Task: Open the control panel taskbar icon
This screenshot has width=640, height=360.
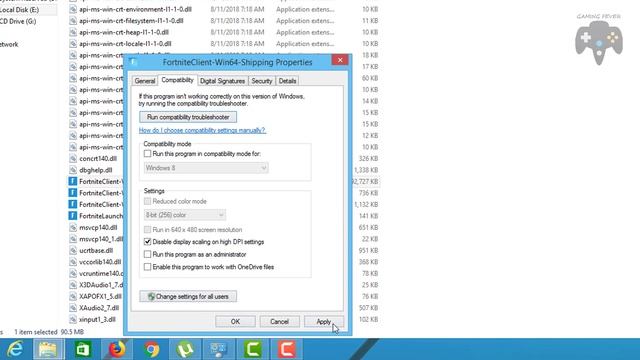Action: tap(219, 349)
